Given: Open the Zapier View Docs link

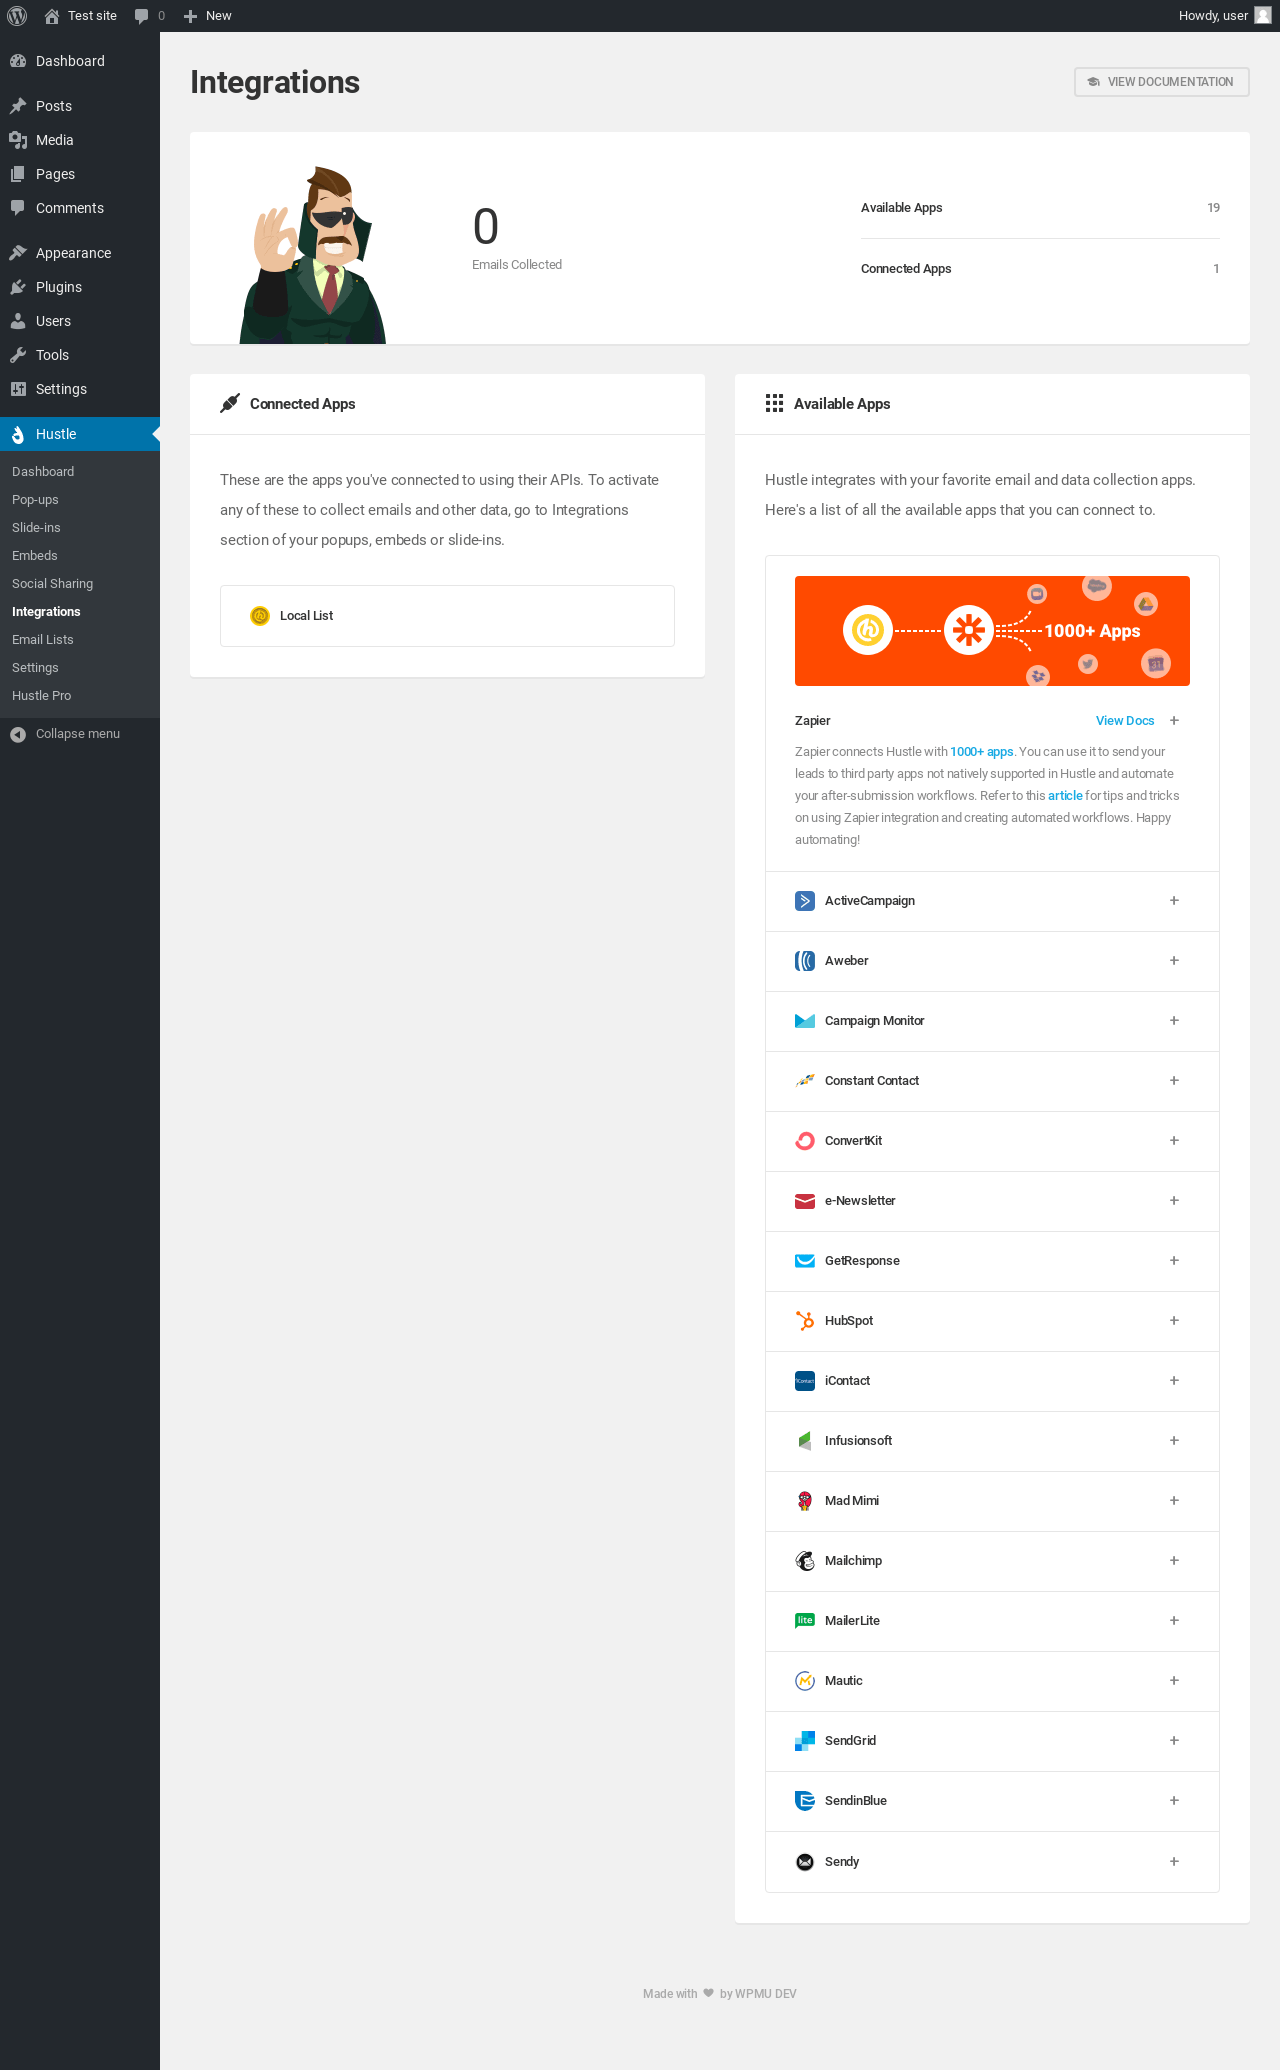Looking at the screenshot, I should tap(1125, 721).
